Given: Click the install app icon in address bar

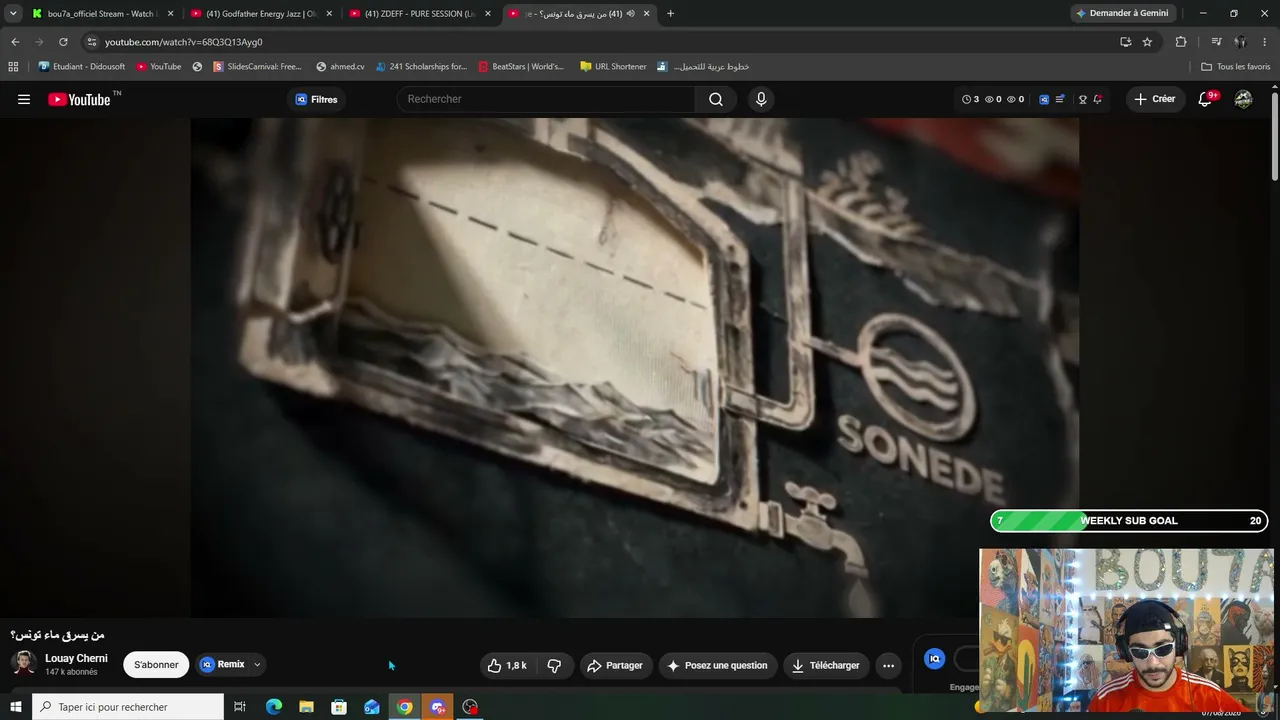Looking at the screenshot, I should (x=1125, y=42).
